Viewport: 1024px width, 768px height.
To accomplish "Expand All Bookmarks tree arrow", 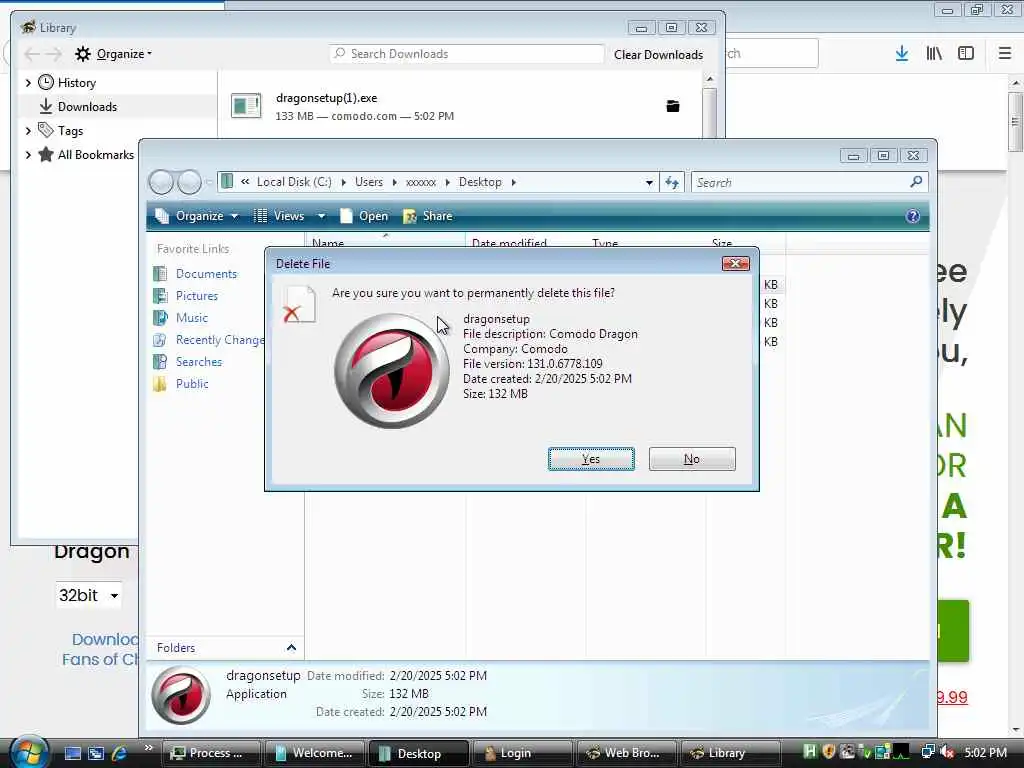I will click(28, 155).
